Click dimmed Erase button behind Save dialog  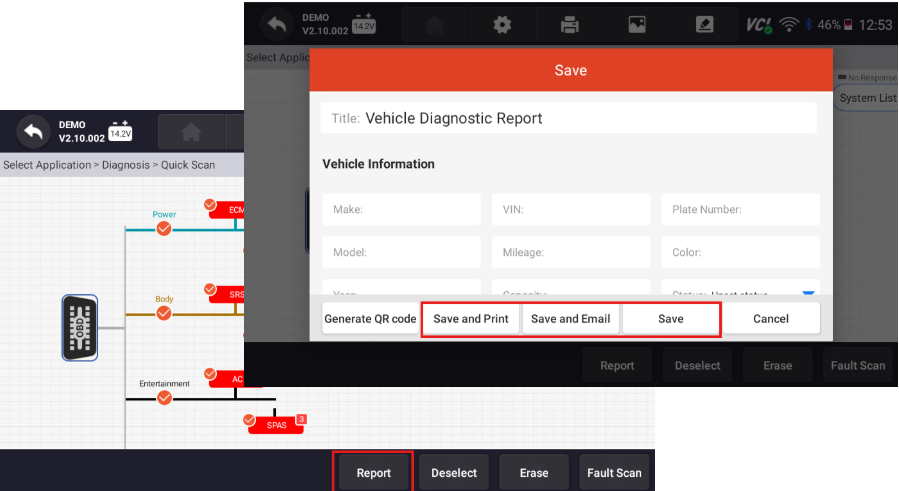click(778, 365)
